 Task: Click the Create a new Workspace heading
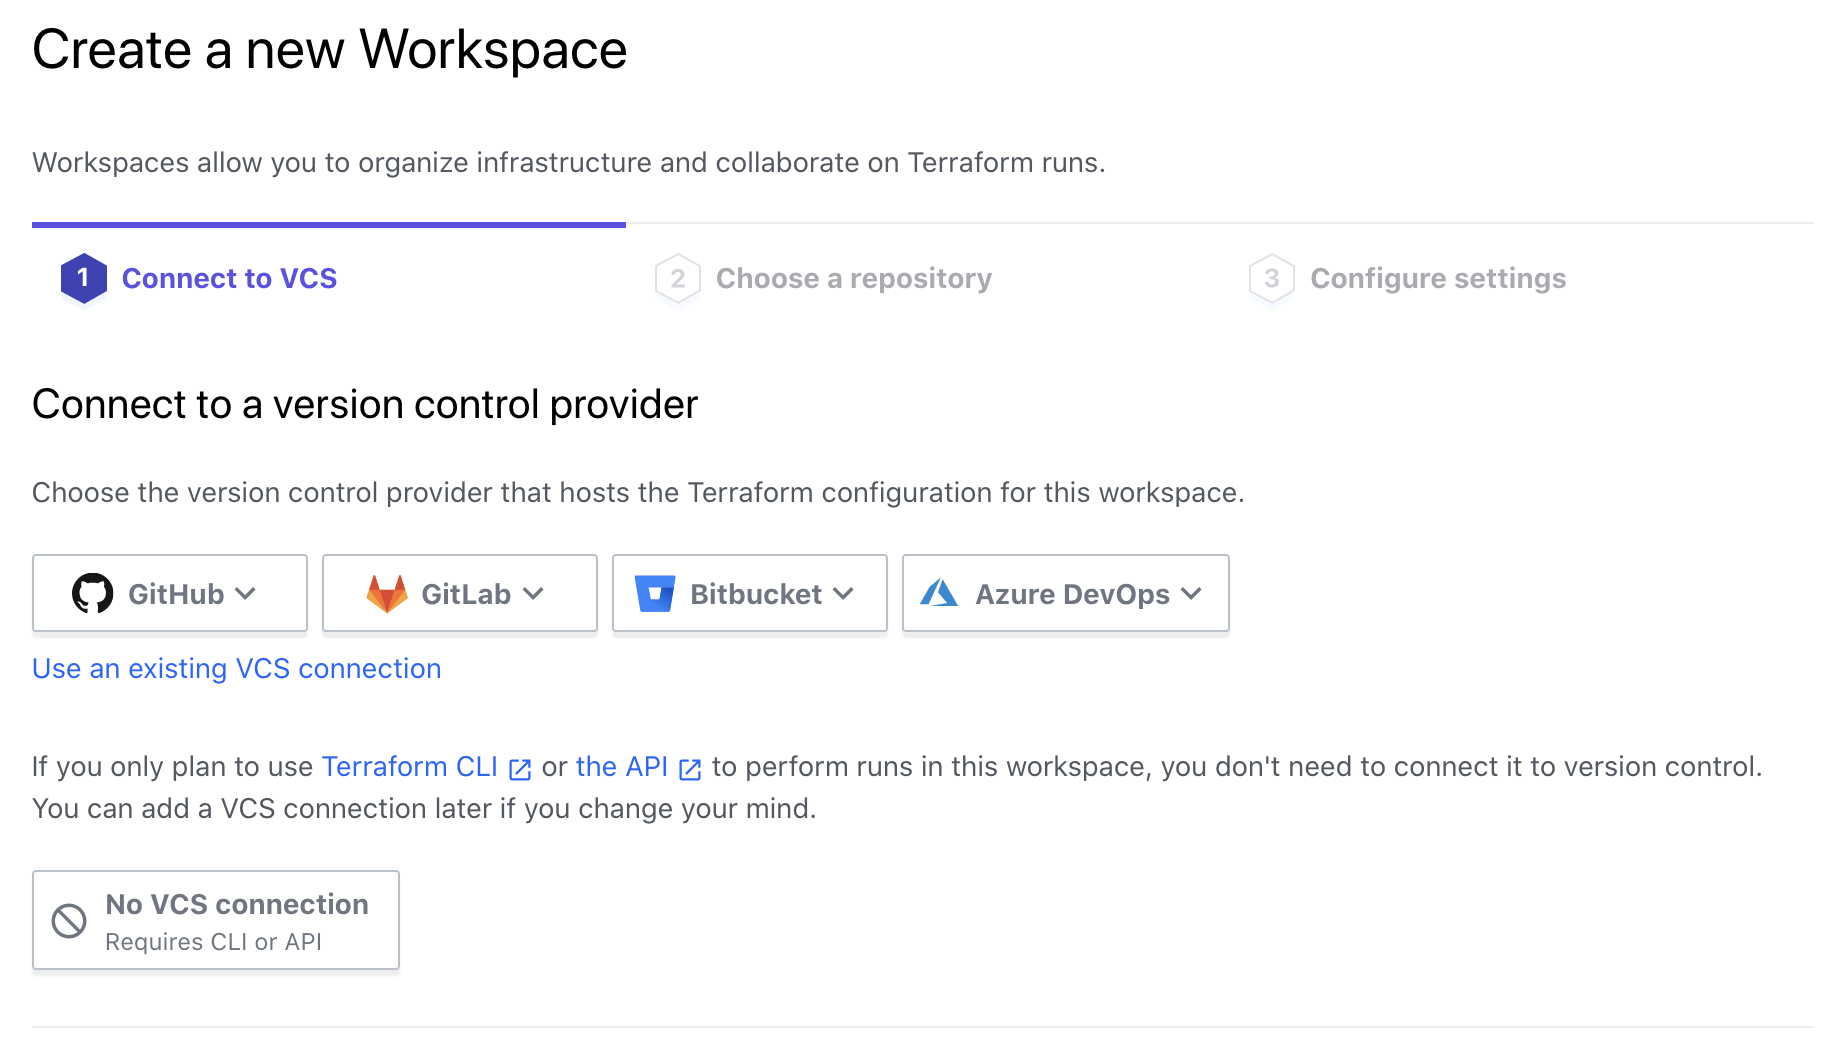329,49
